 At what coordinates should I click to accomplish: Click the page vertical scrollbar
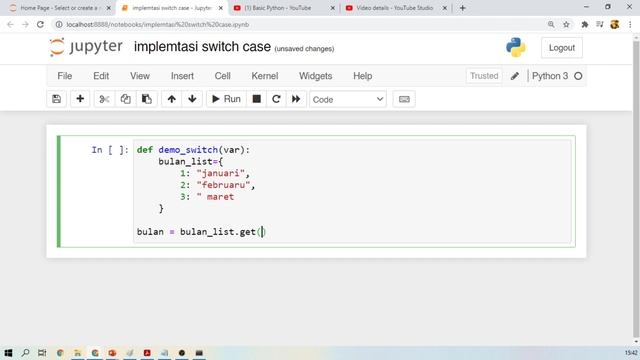coord(636,188)
